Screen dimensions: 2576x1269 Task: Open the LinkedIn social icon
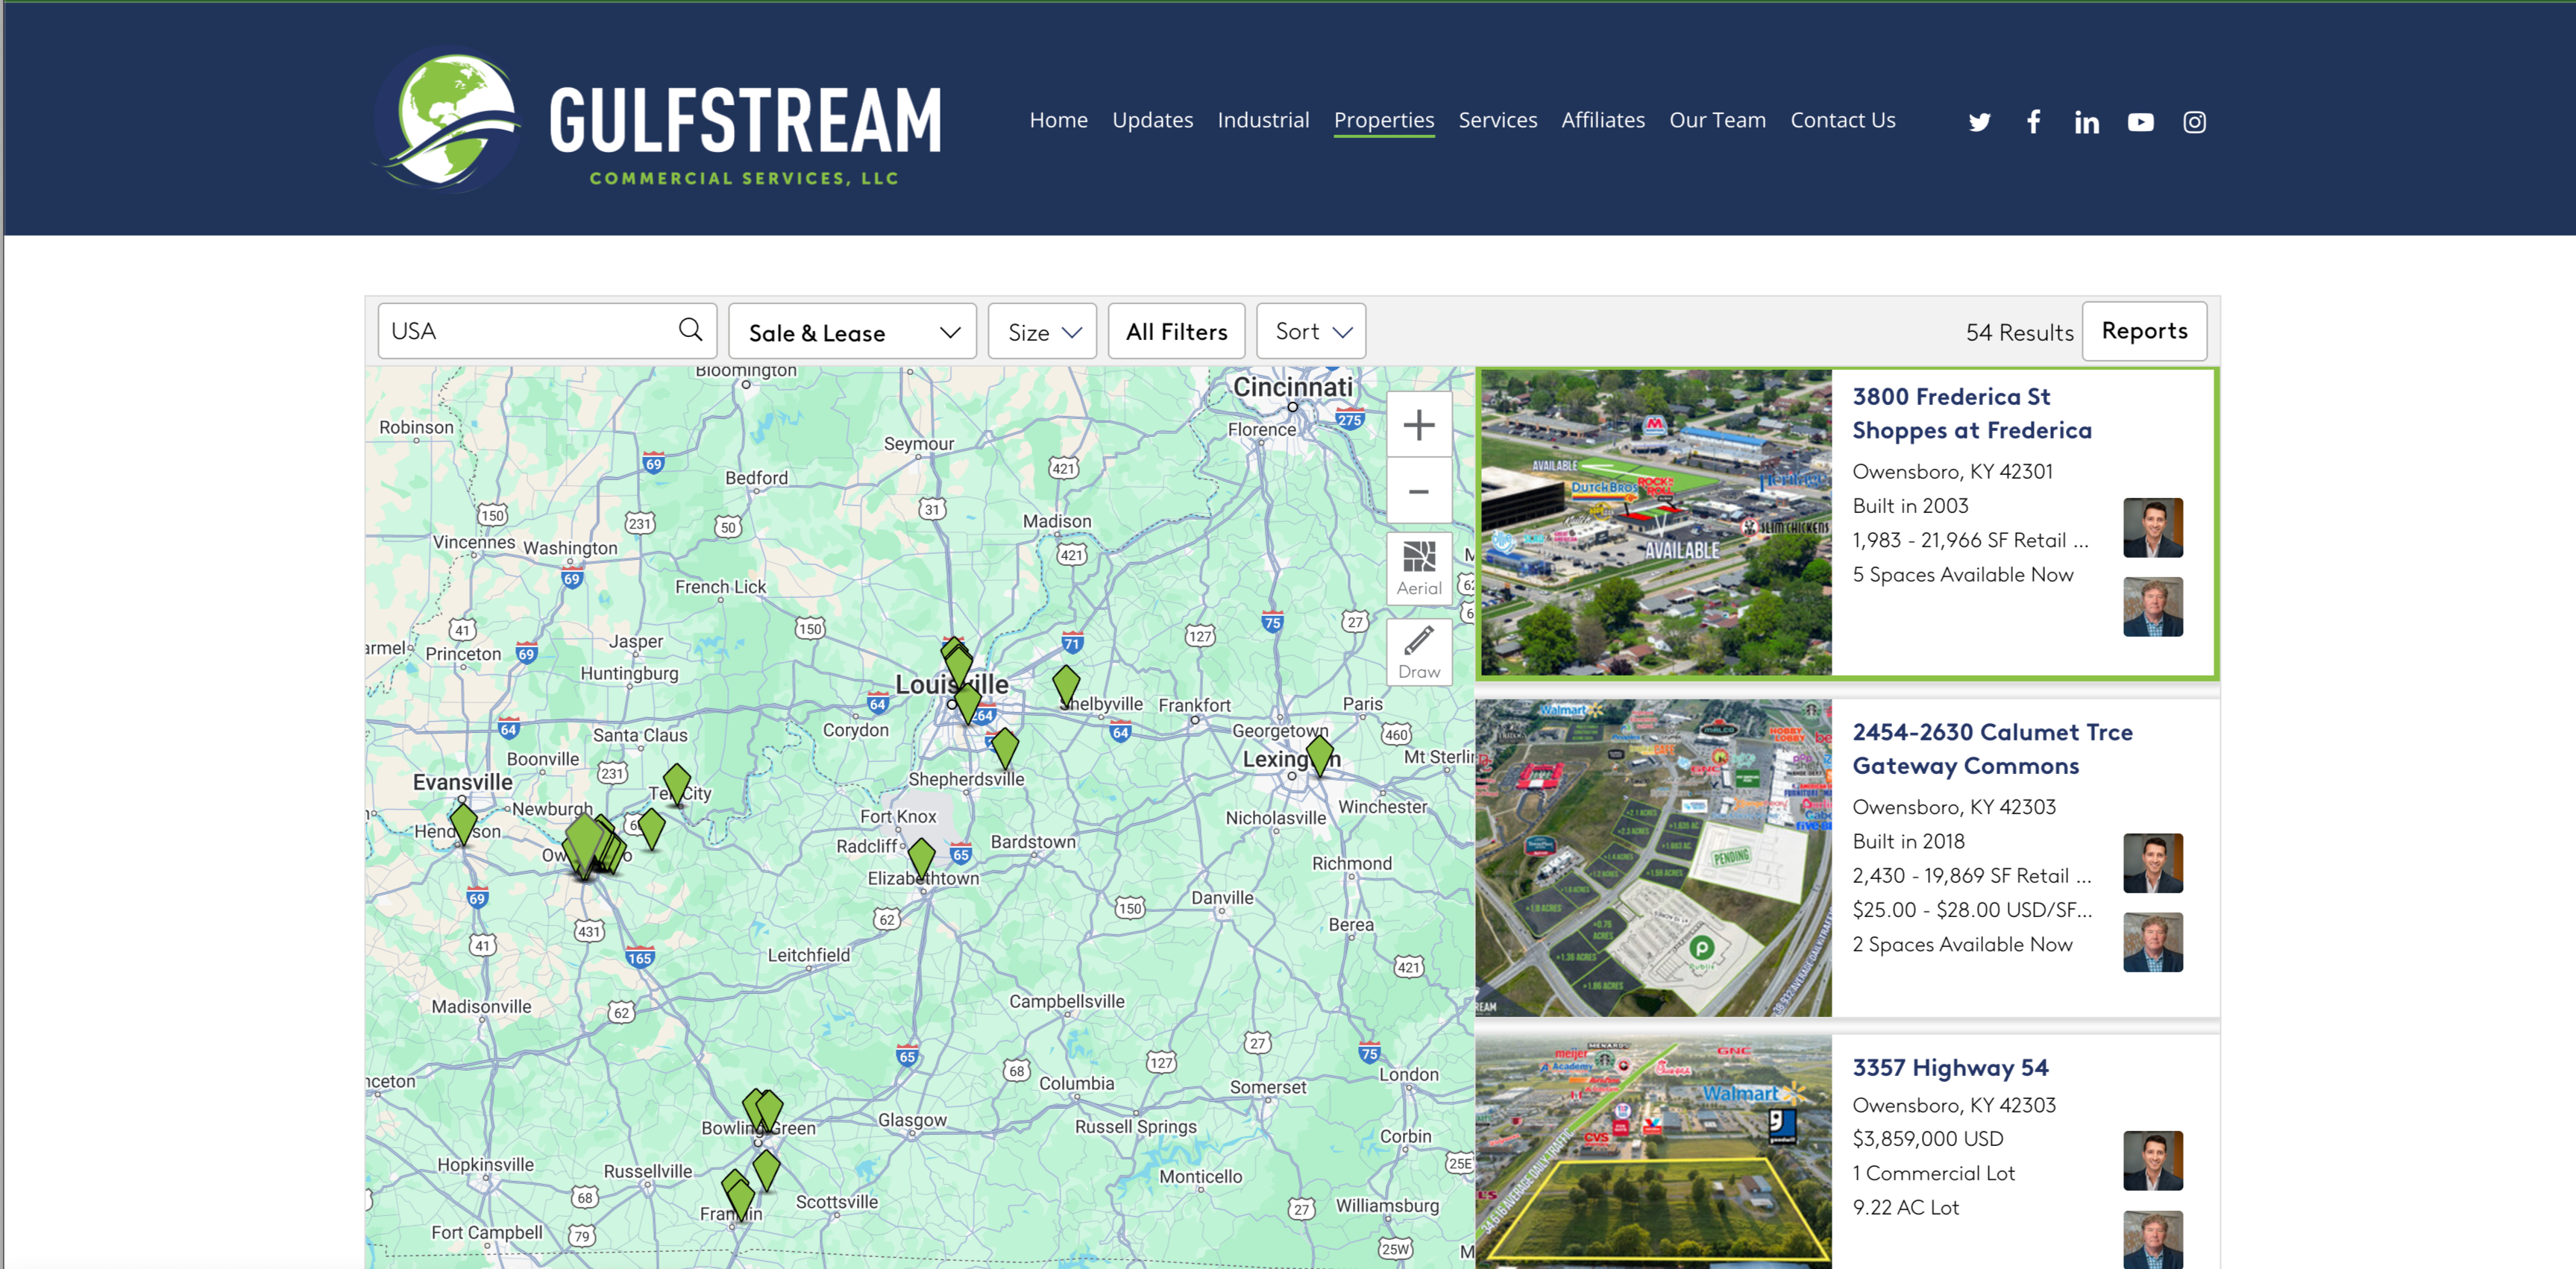(2086, 122)
